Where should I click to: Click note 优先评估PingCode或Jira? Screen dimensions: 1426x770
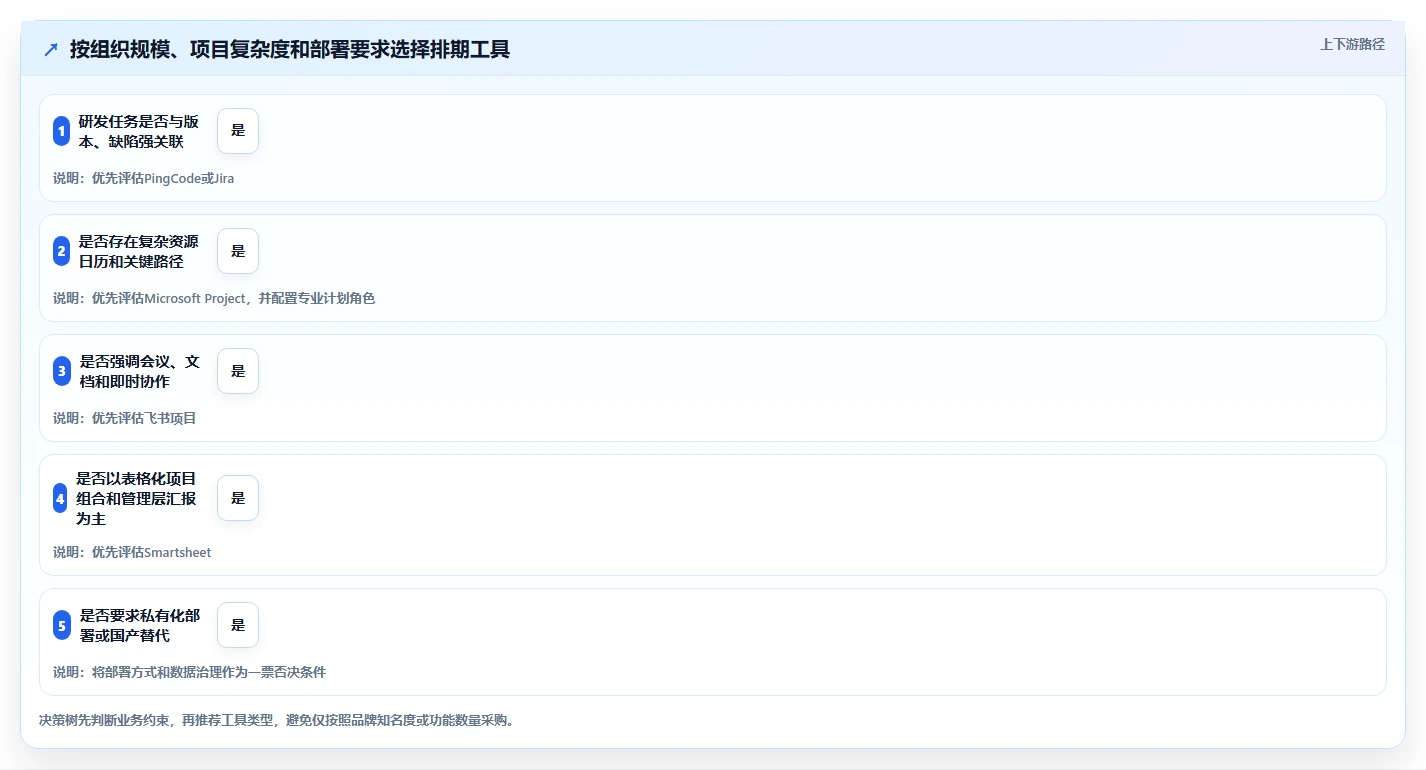[x=163, y=178]
